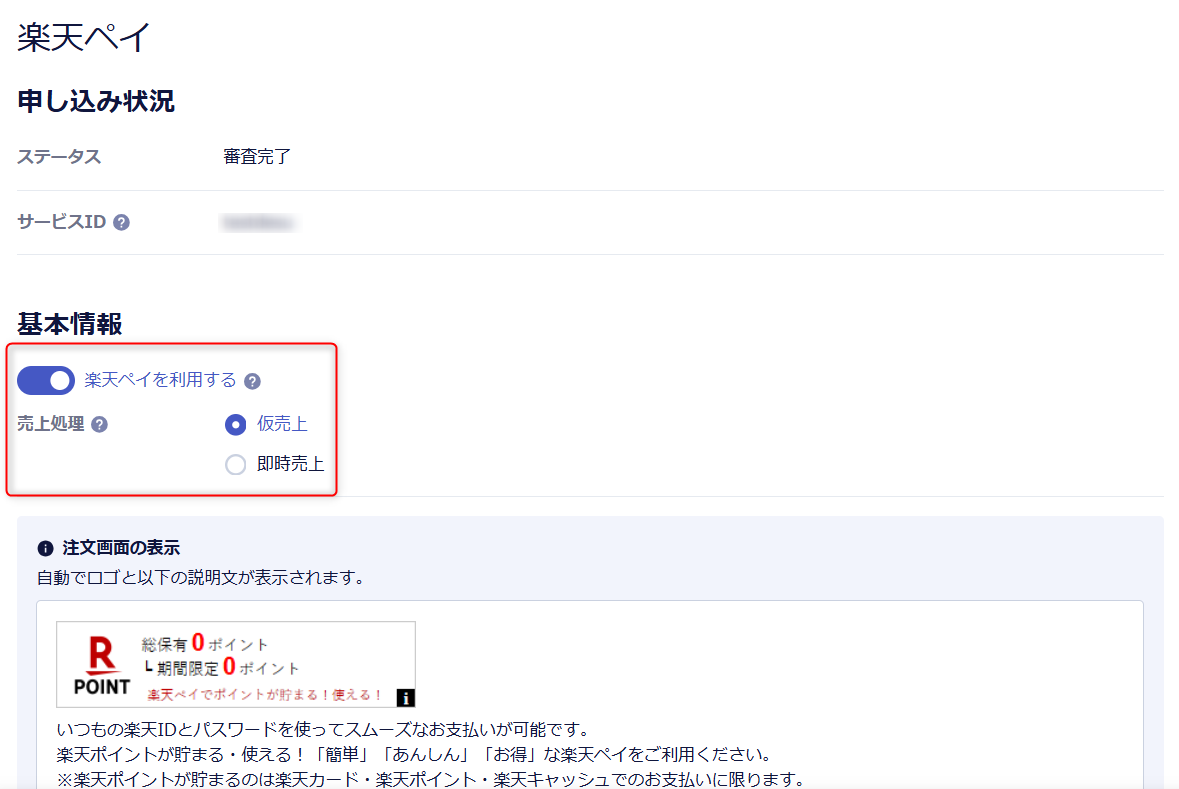The image size is (1179, 789).
Task: Click help icon next to 楽天ペイを利用する
Action: (x=252, y=381)
